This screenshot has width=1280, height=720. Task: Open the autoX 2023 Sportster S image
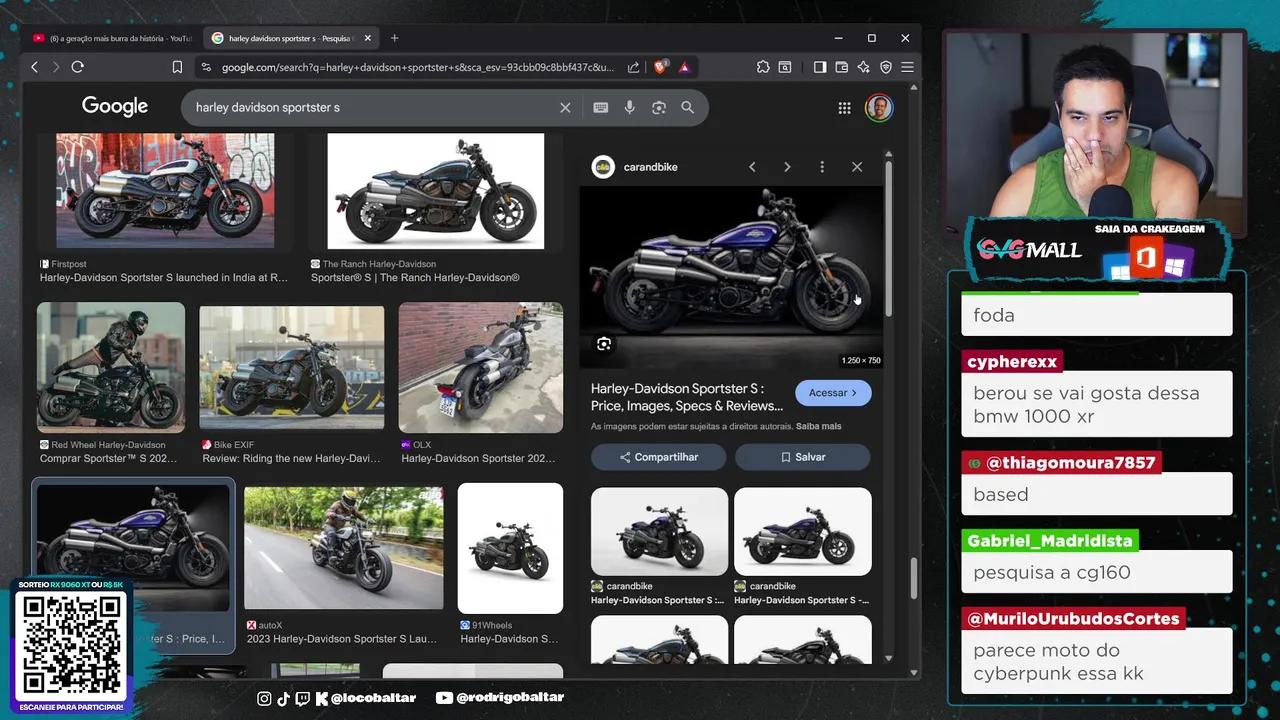coord(344,548)
